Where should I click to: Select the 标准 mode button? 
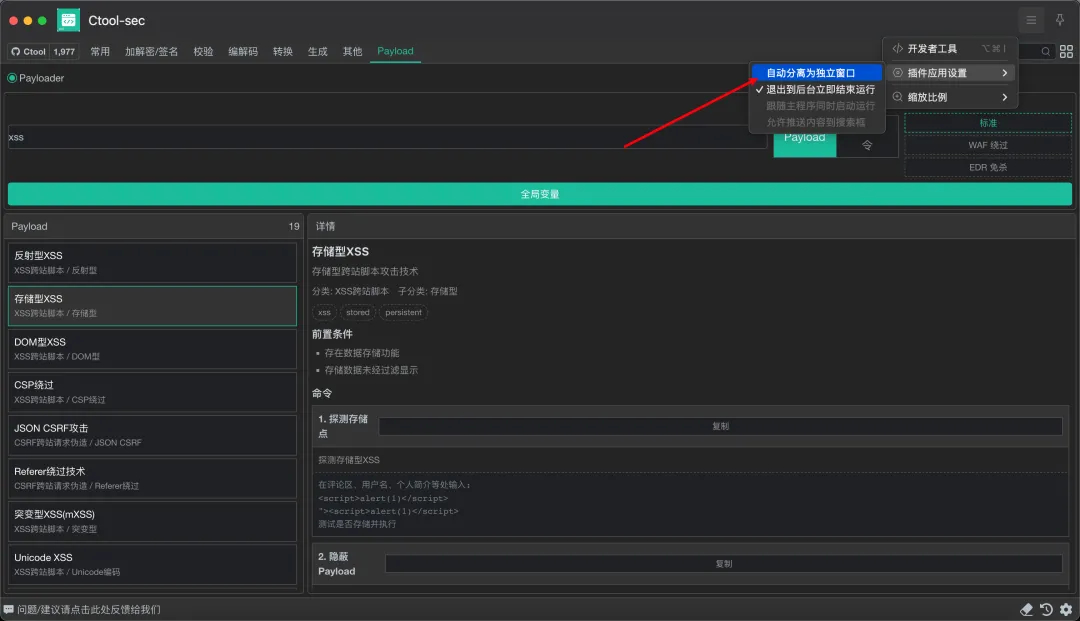coord(988,123)
